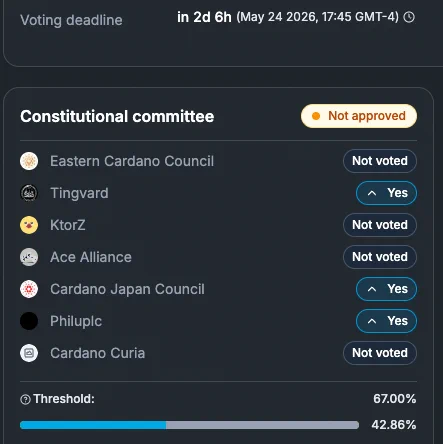Click the Tingvard avatar icon
Viewport: 443px width, 444px height.
pos(29,193)
